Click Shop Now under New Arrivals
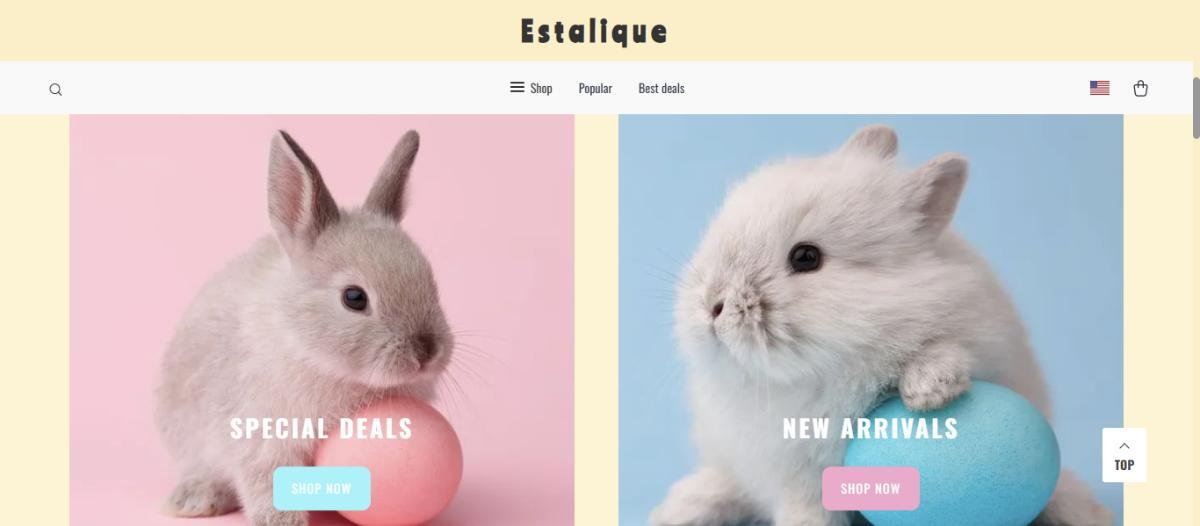The image size is (1200, 526). (x=870, y=488)
